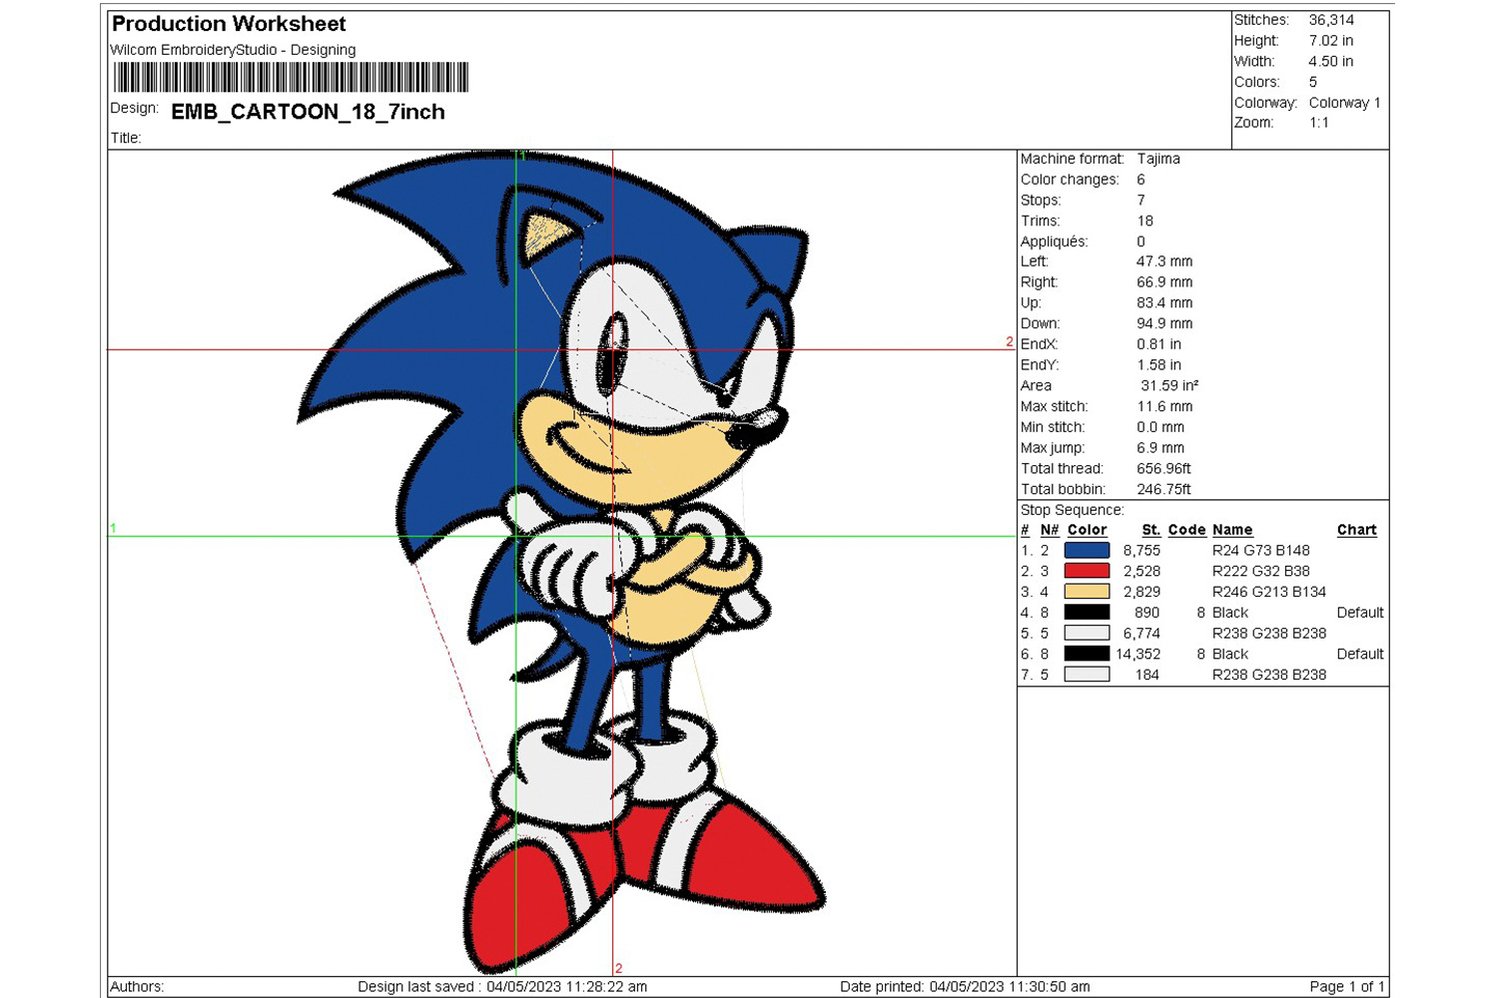
Task: Click the EndX value '0.81 in'
Action: click(1159, 345)
